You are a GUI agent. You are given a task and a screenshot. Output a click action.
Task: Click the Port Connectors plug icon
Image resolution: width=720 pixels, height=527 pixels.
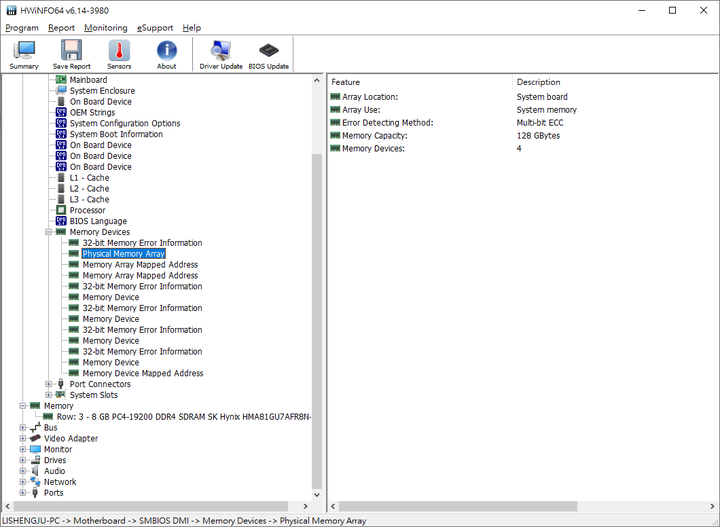61,384
